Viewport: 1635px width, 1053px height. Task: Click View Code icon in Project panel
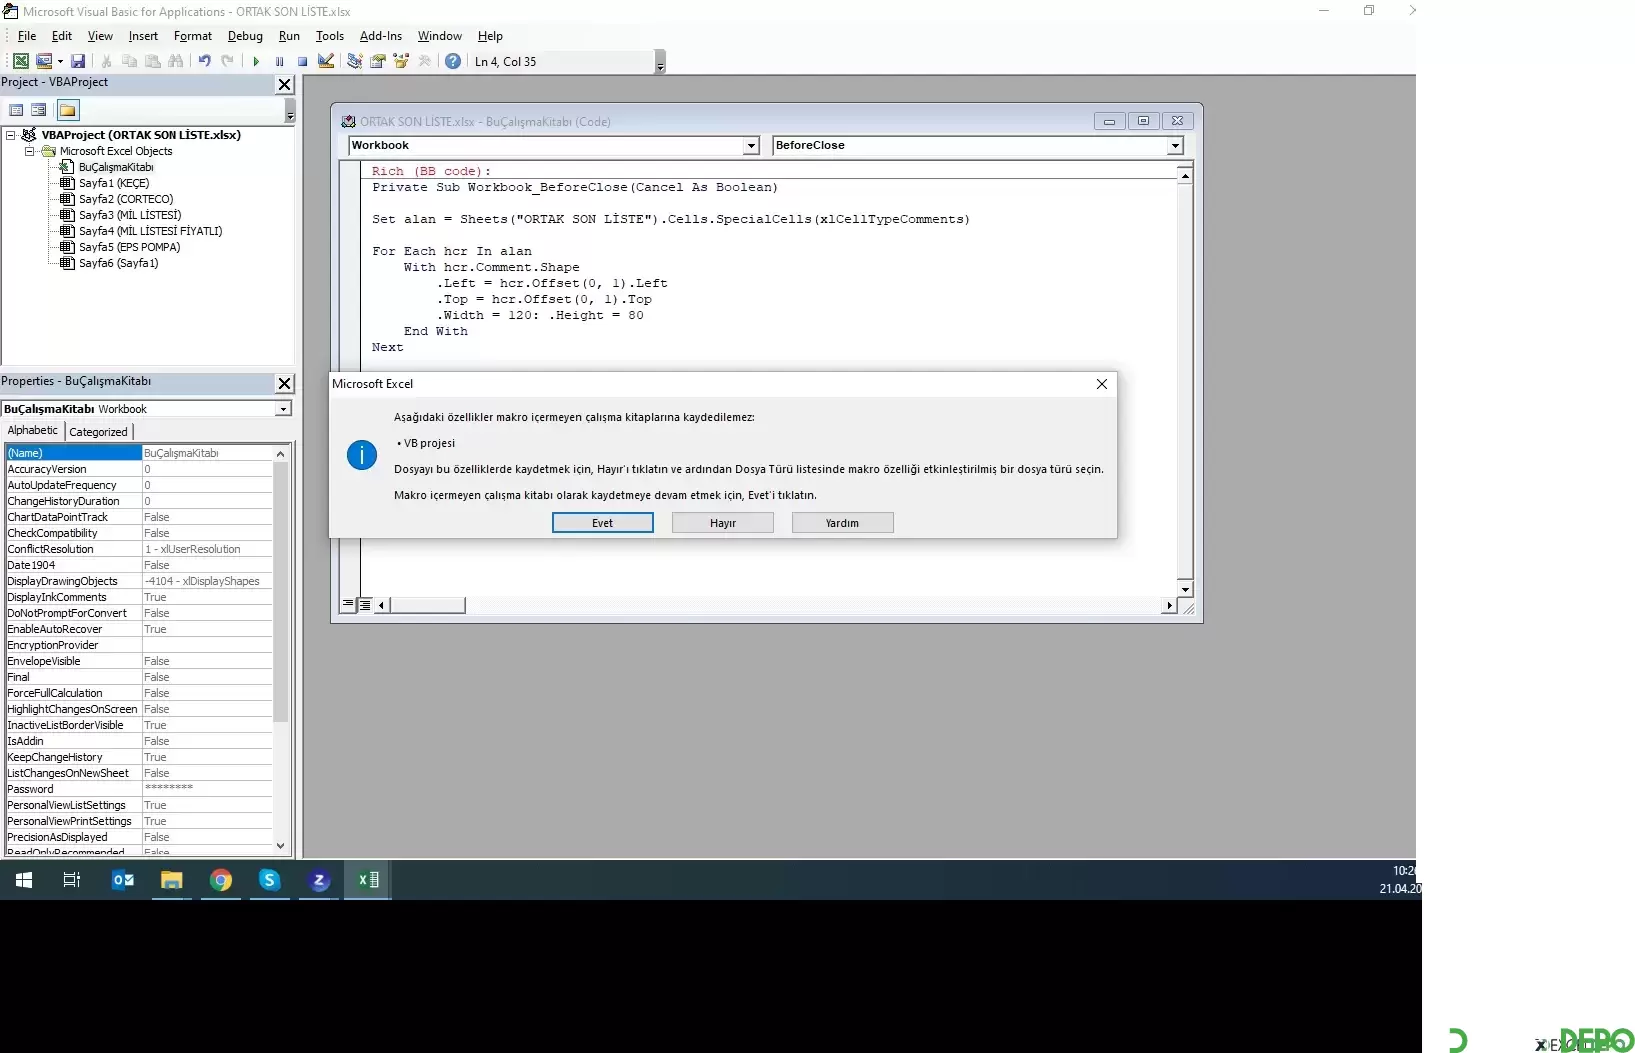(x=16, y=110)
